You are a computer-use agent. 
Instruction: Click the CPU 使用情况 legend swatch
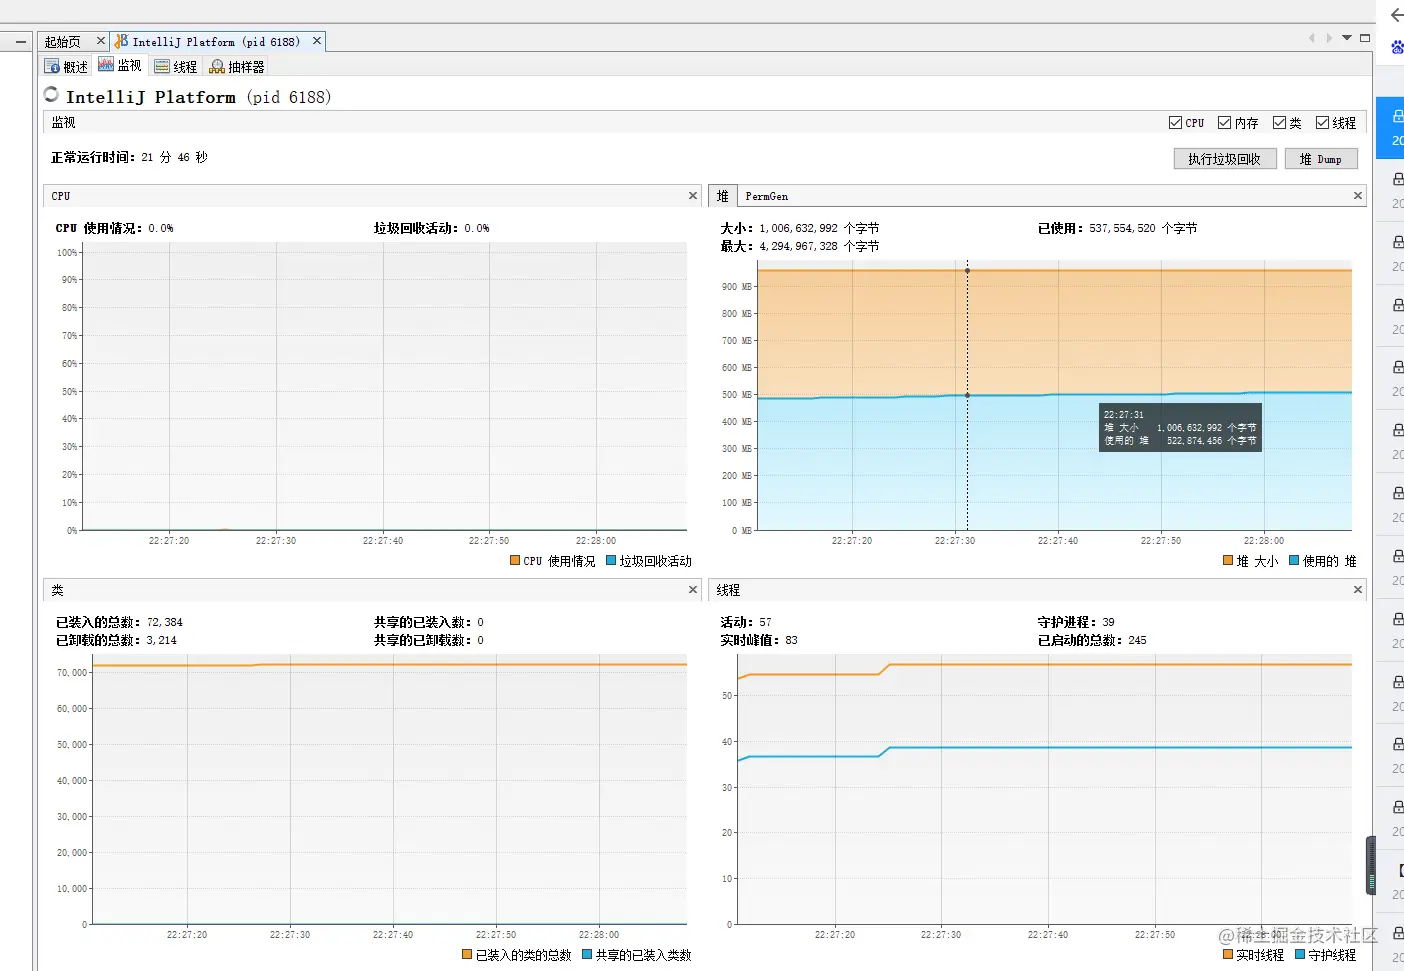click(x=515, y=561)
